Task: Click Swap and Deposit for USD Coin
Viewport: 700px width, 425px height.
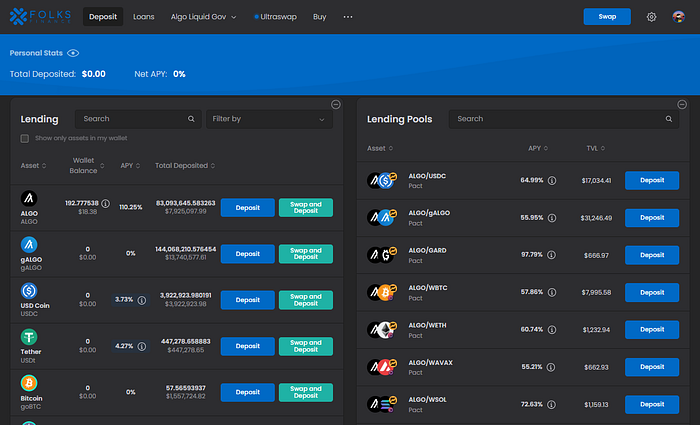Action: (306, 300)
